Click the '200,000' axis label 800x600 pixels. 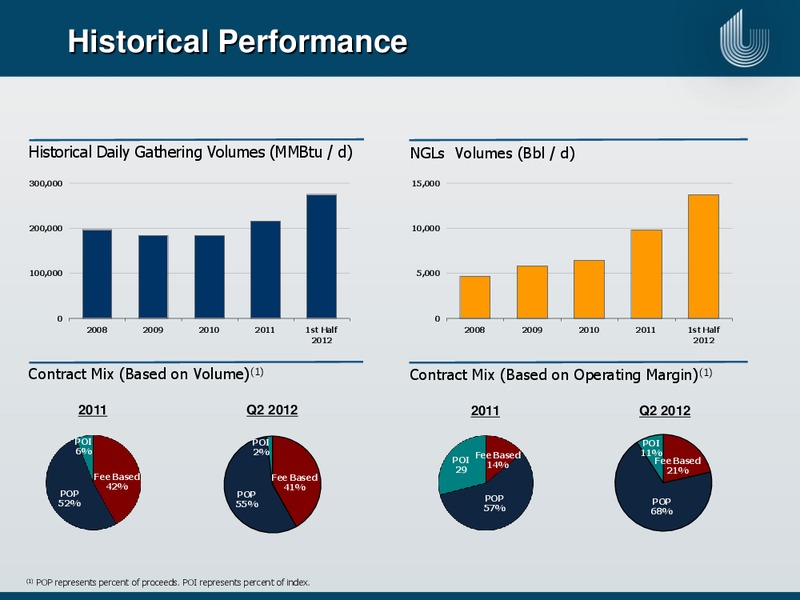pyautogui.click(x=46, y=229)
